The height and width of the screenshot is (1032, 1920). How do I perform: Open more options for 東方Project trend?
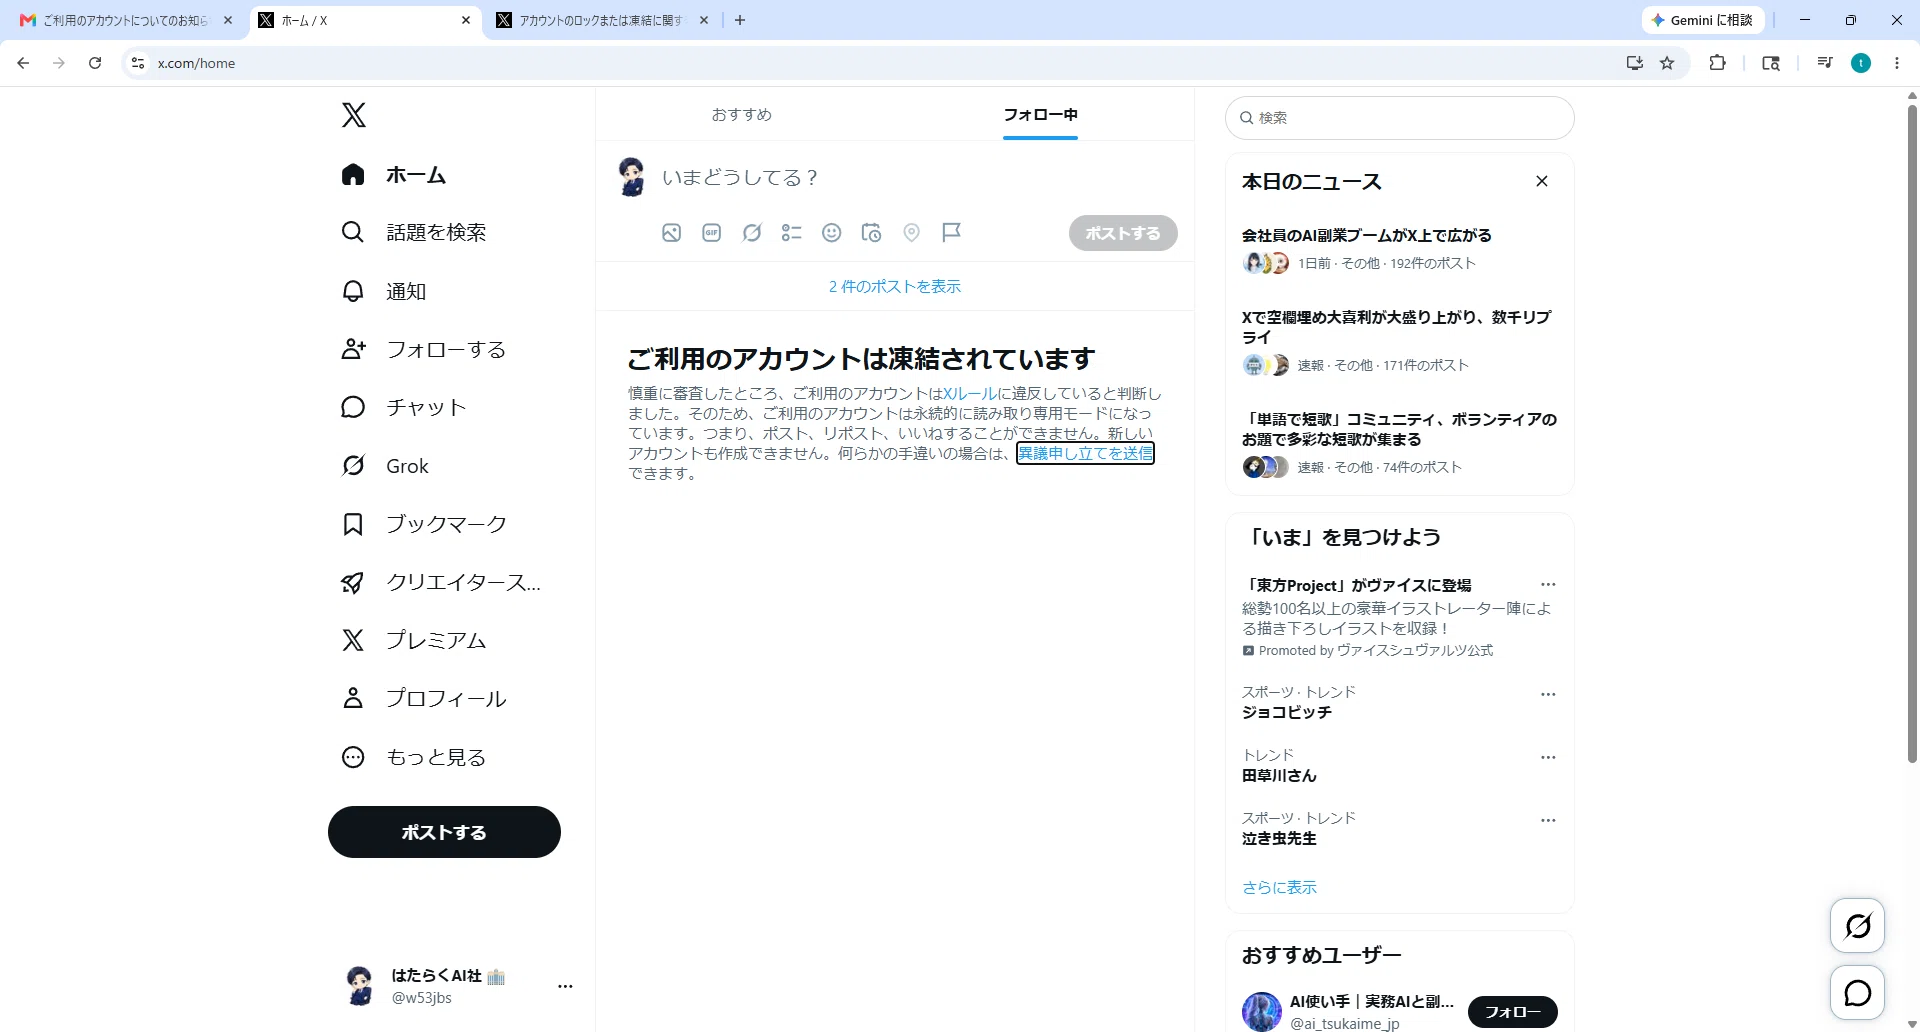(x=1548, y=584)
